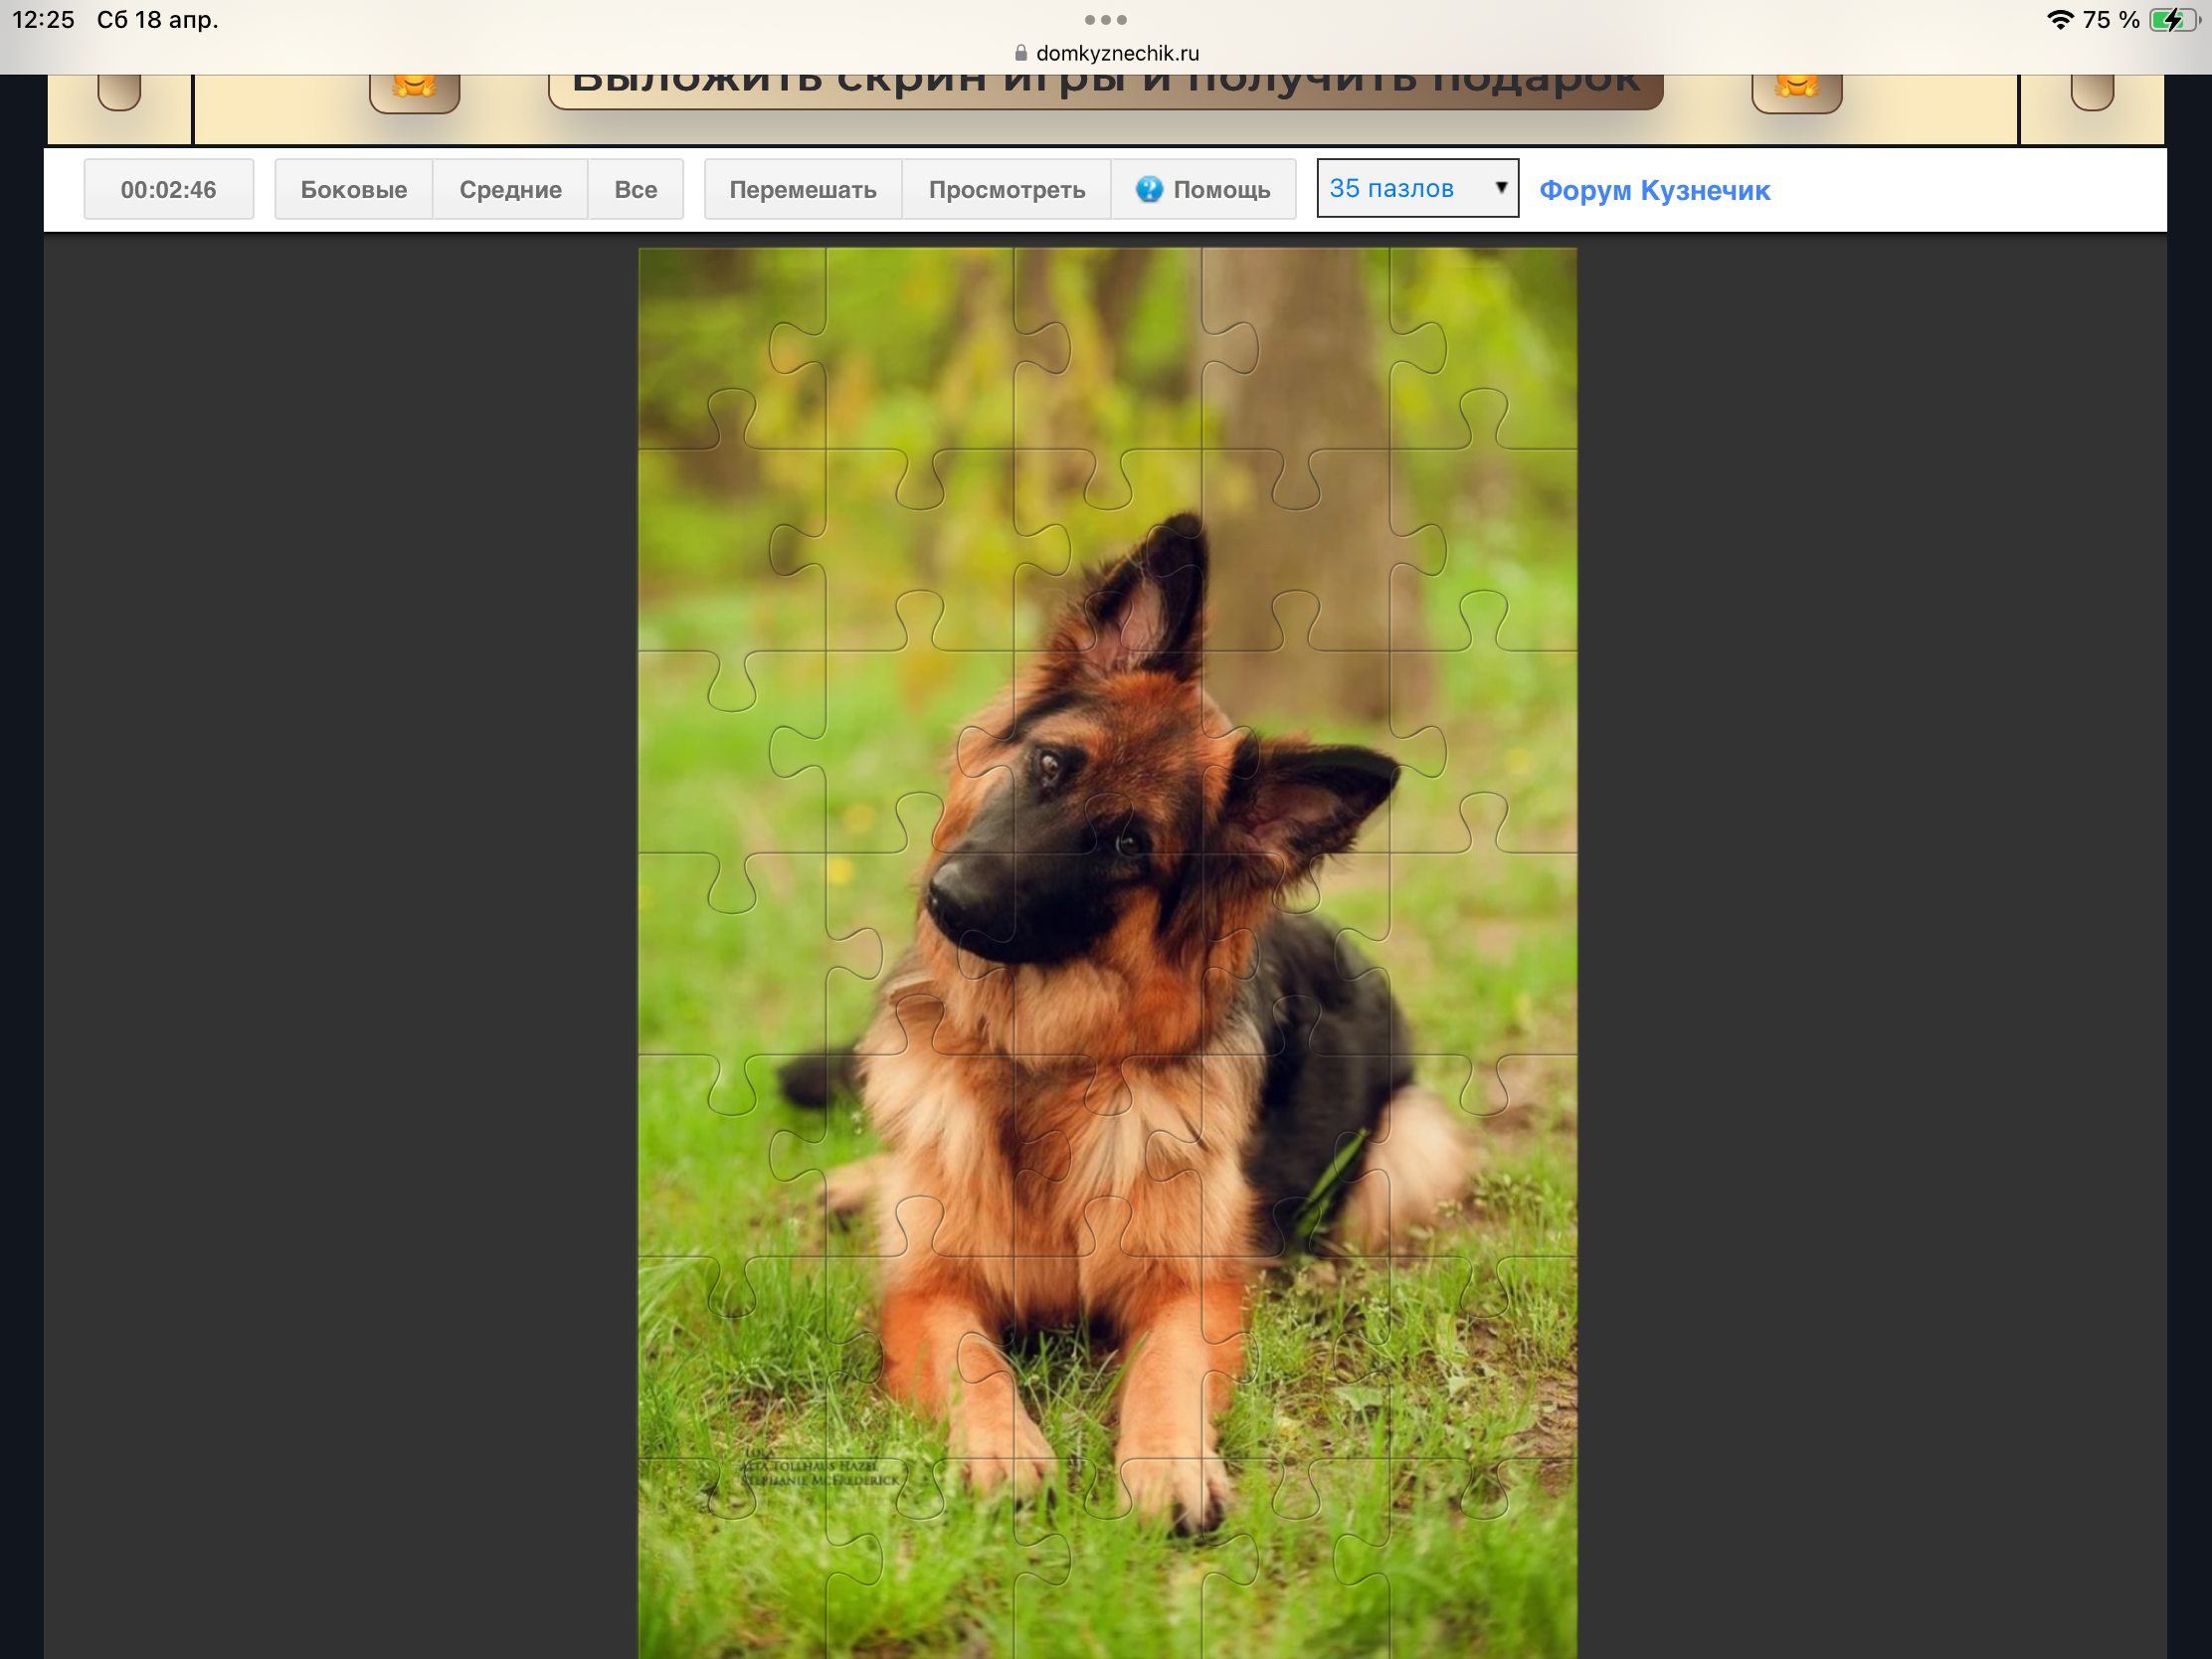Click the dropdown arrow in puzzle count selector
The image size is (2212, 1659).
1500,188
